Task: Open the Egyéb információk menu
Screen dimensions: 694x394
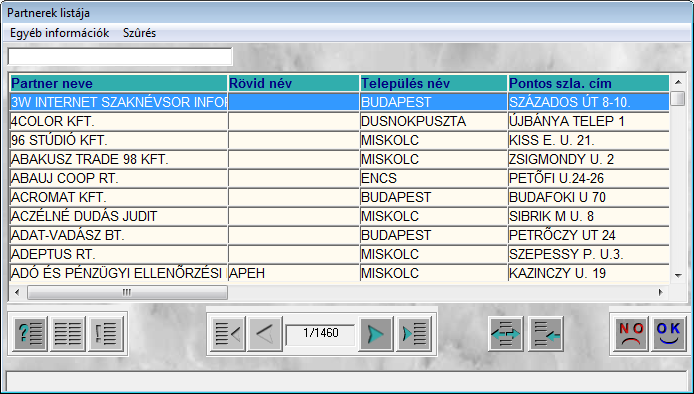Action: click(x=60, y=33)
